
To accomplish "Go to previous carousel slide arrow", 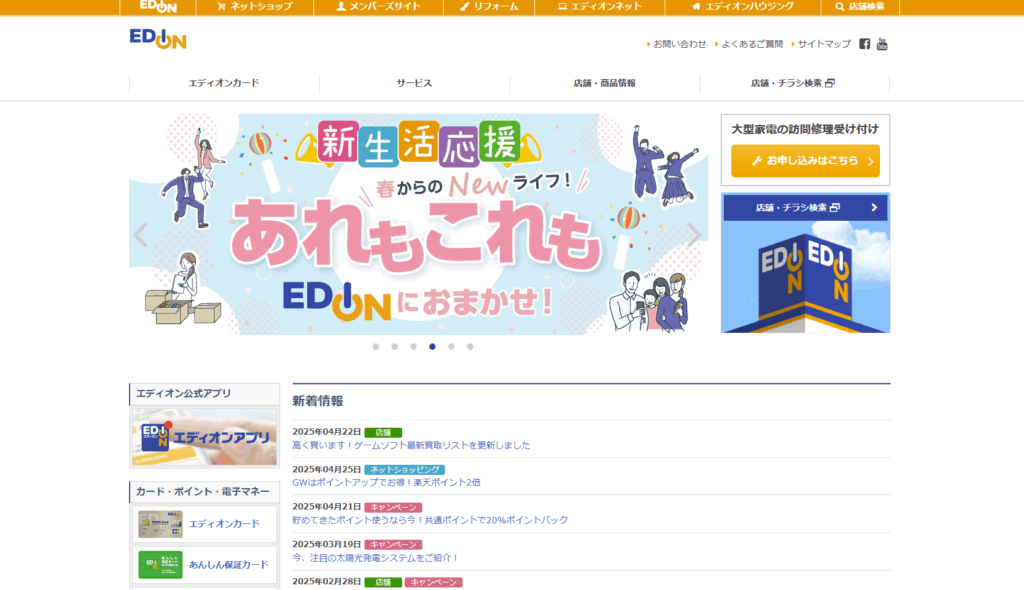I will [x=140, y=235].
